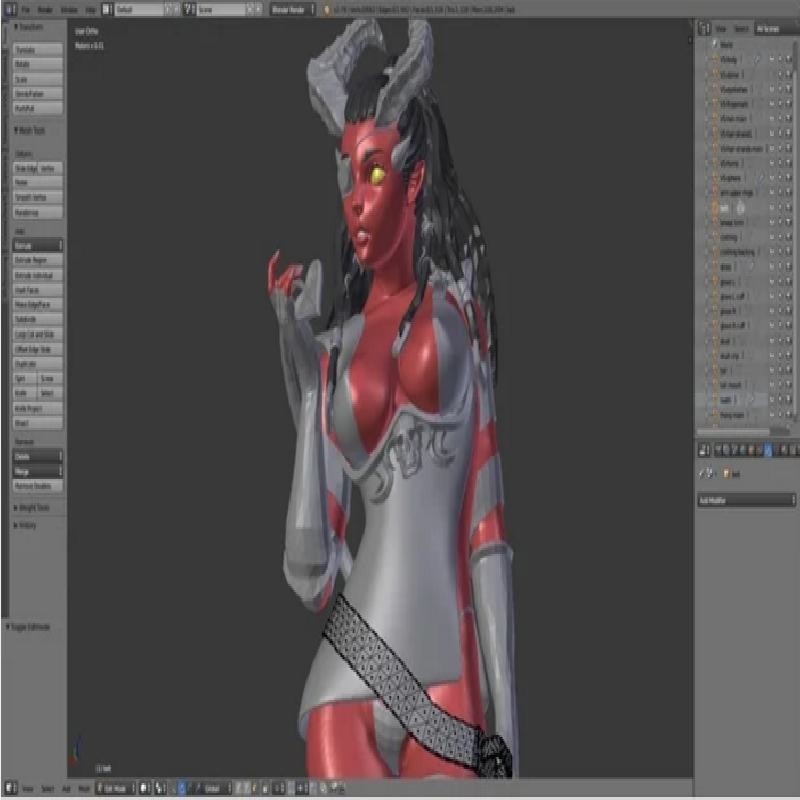Click the Subdivide button
The image size is (800, 800).
pyautogui.click(x=38, y=319)
